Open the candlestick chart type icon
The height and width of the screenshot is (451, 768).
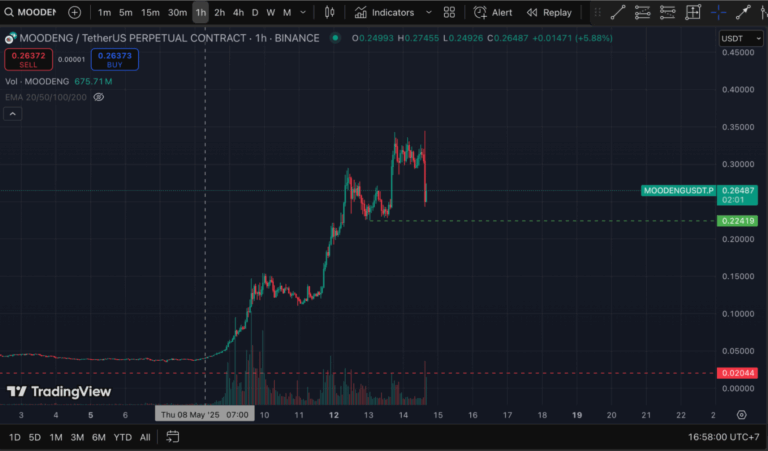point(329,12)
